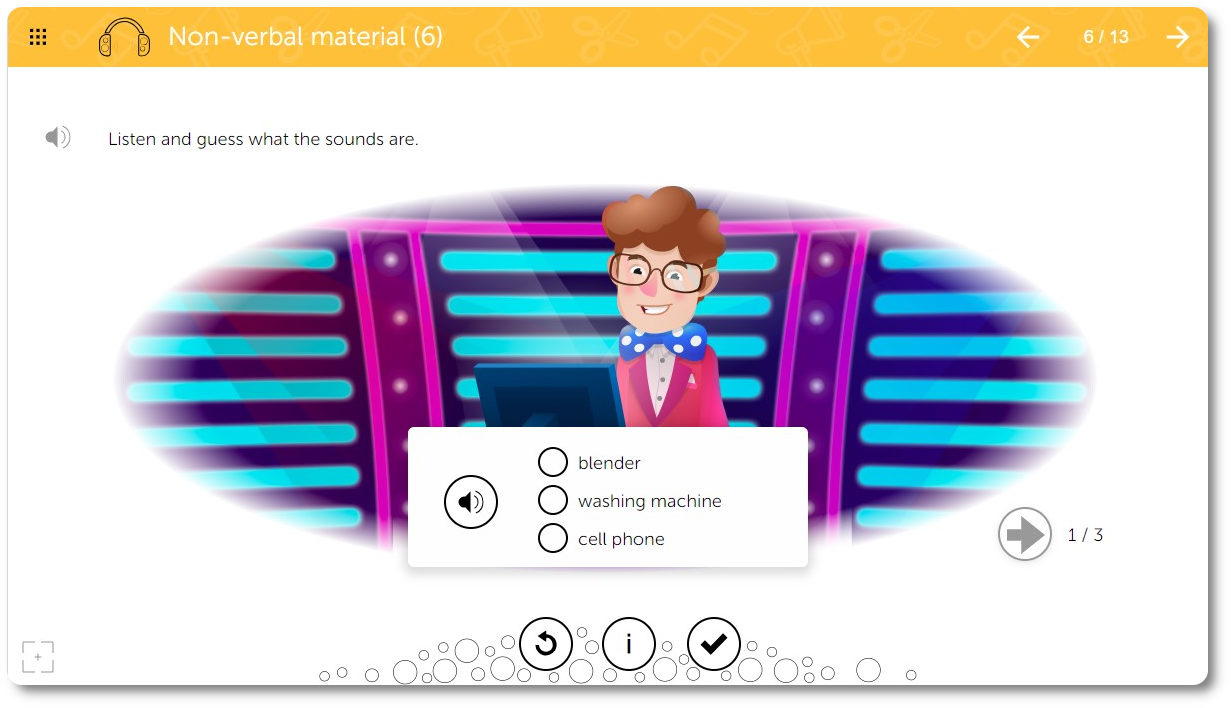Select the blender option
This screenshot has height=708, width=1231.
click(x=553, y=462)
